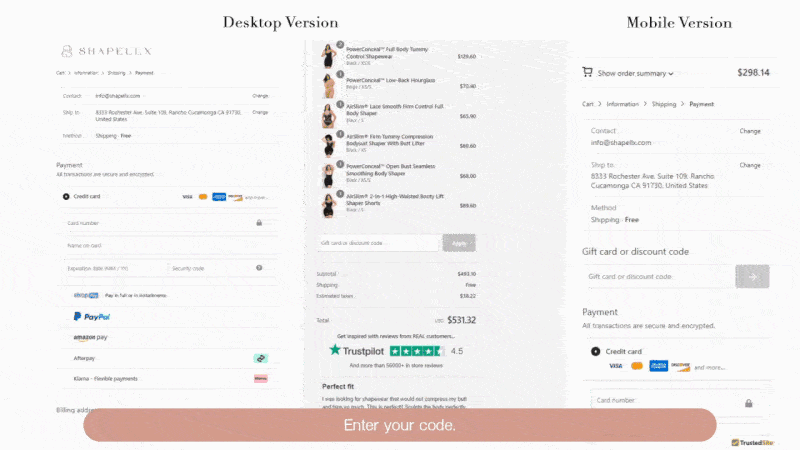This screenshot has width=800, height=450.
Task: Click the security code help question icon
Action: tap(259, 268)
